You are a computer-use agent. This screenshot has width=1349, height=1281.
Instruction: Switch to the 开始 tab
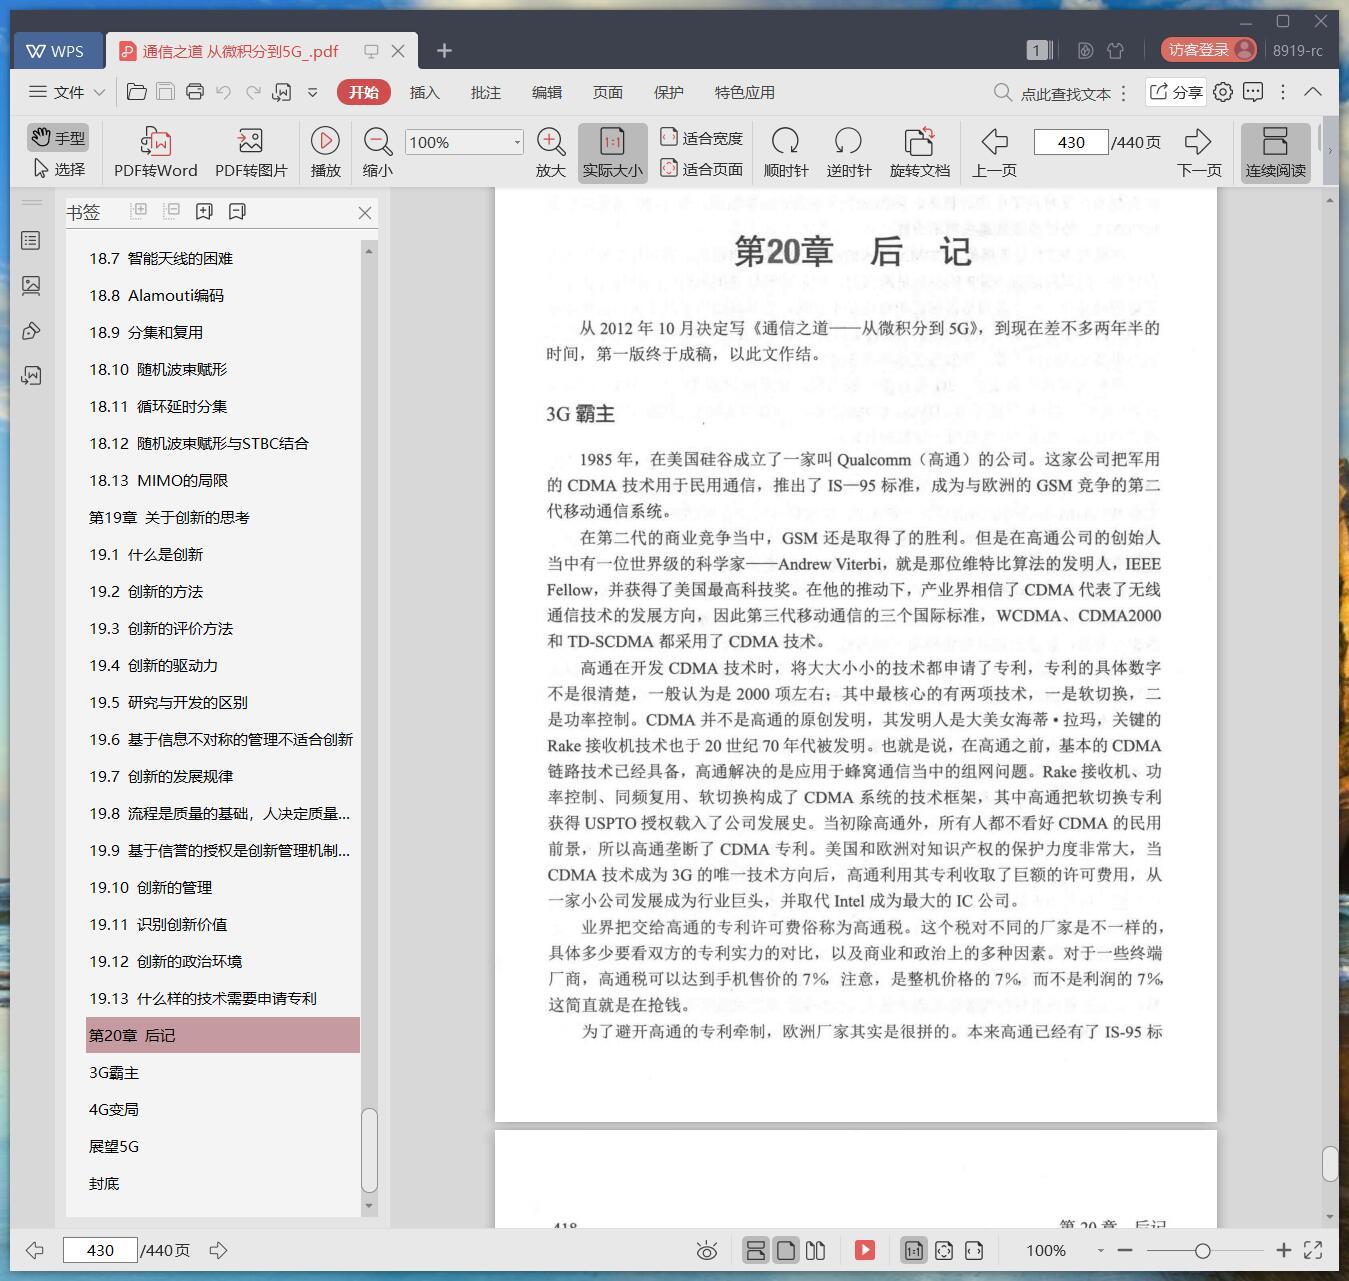click(x=363, y=92)
